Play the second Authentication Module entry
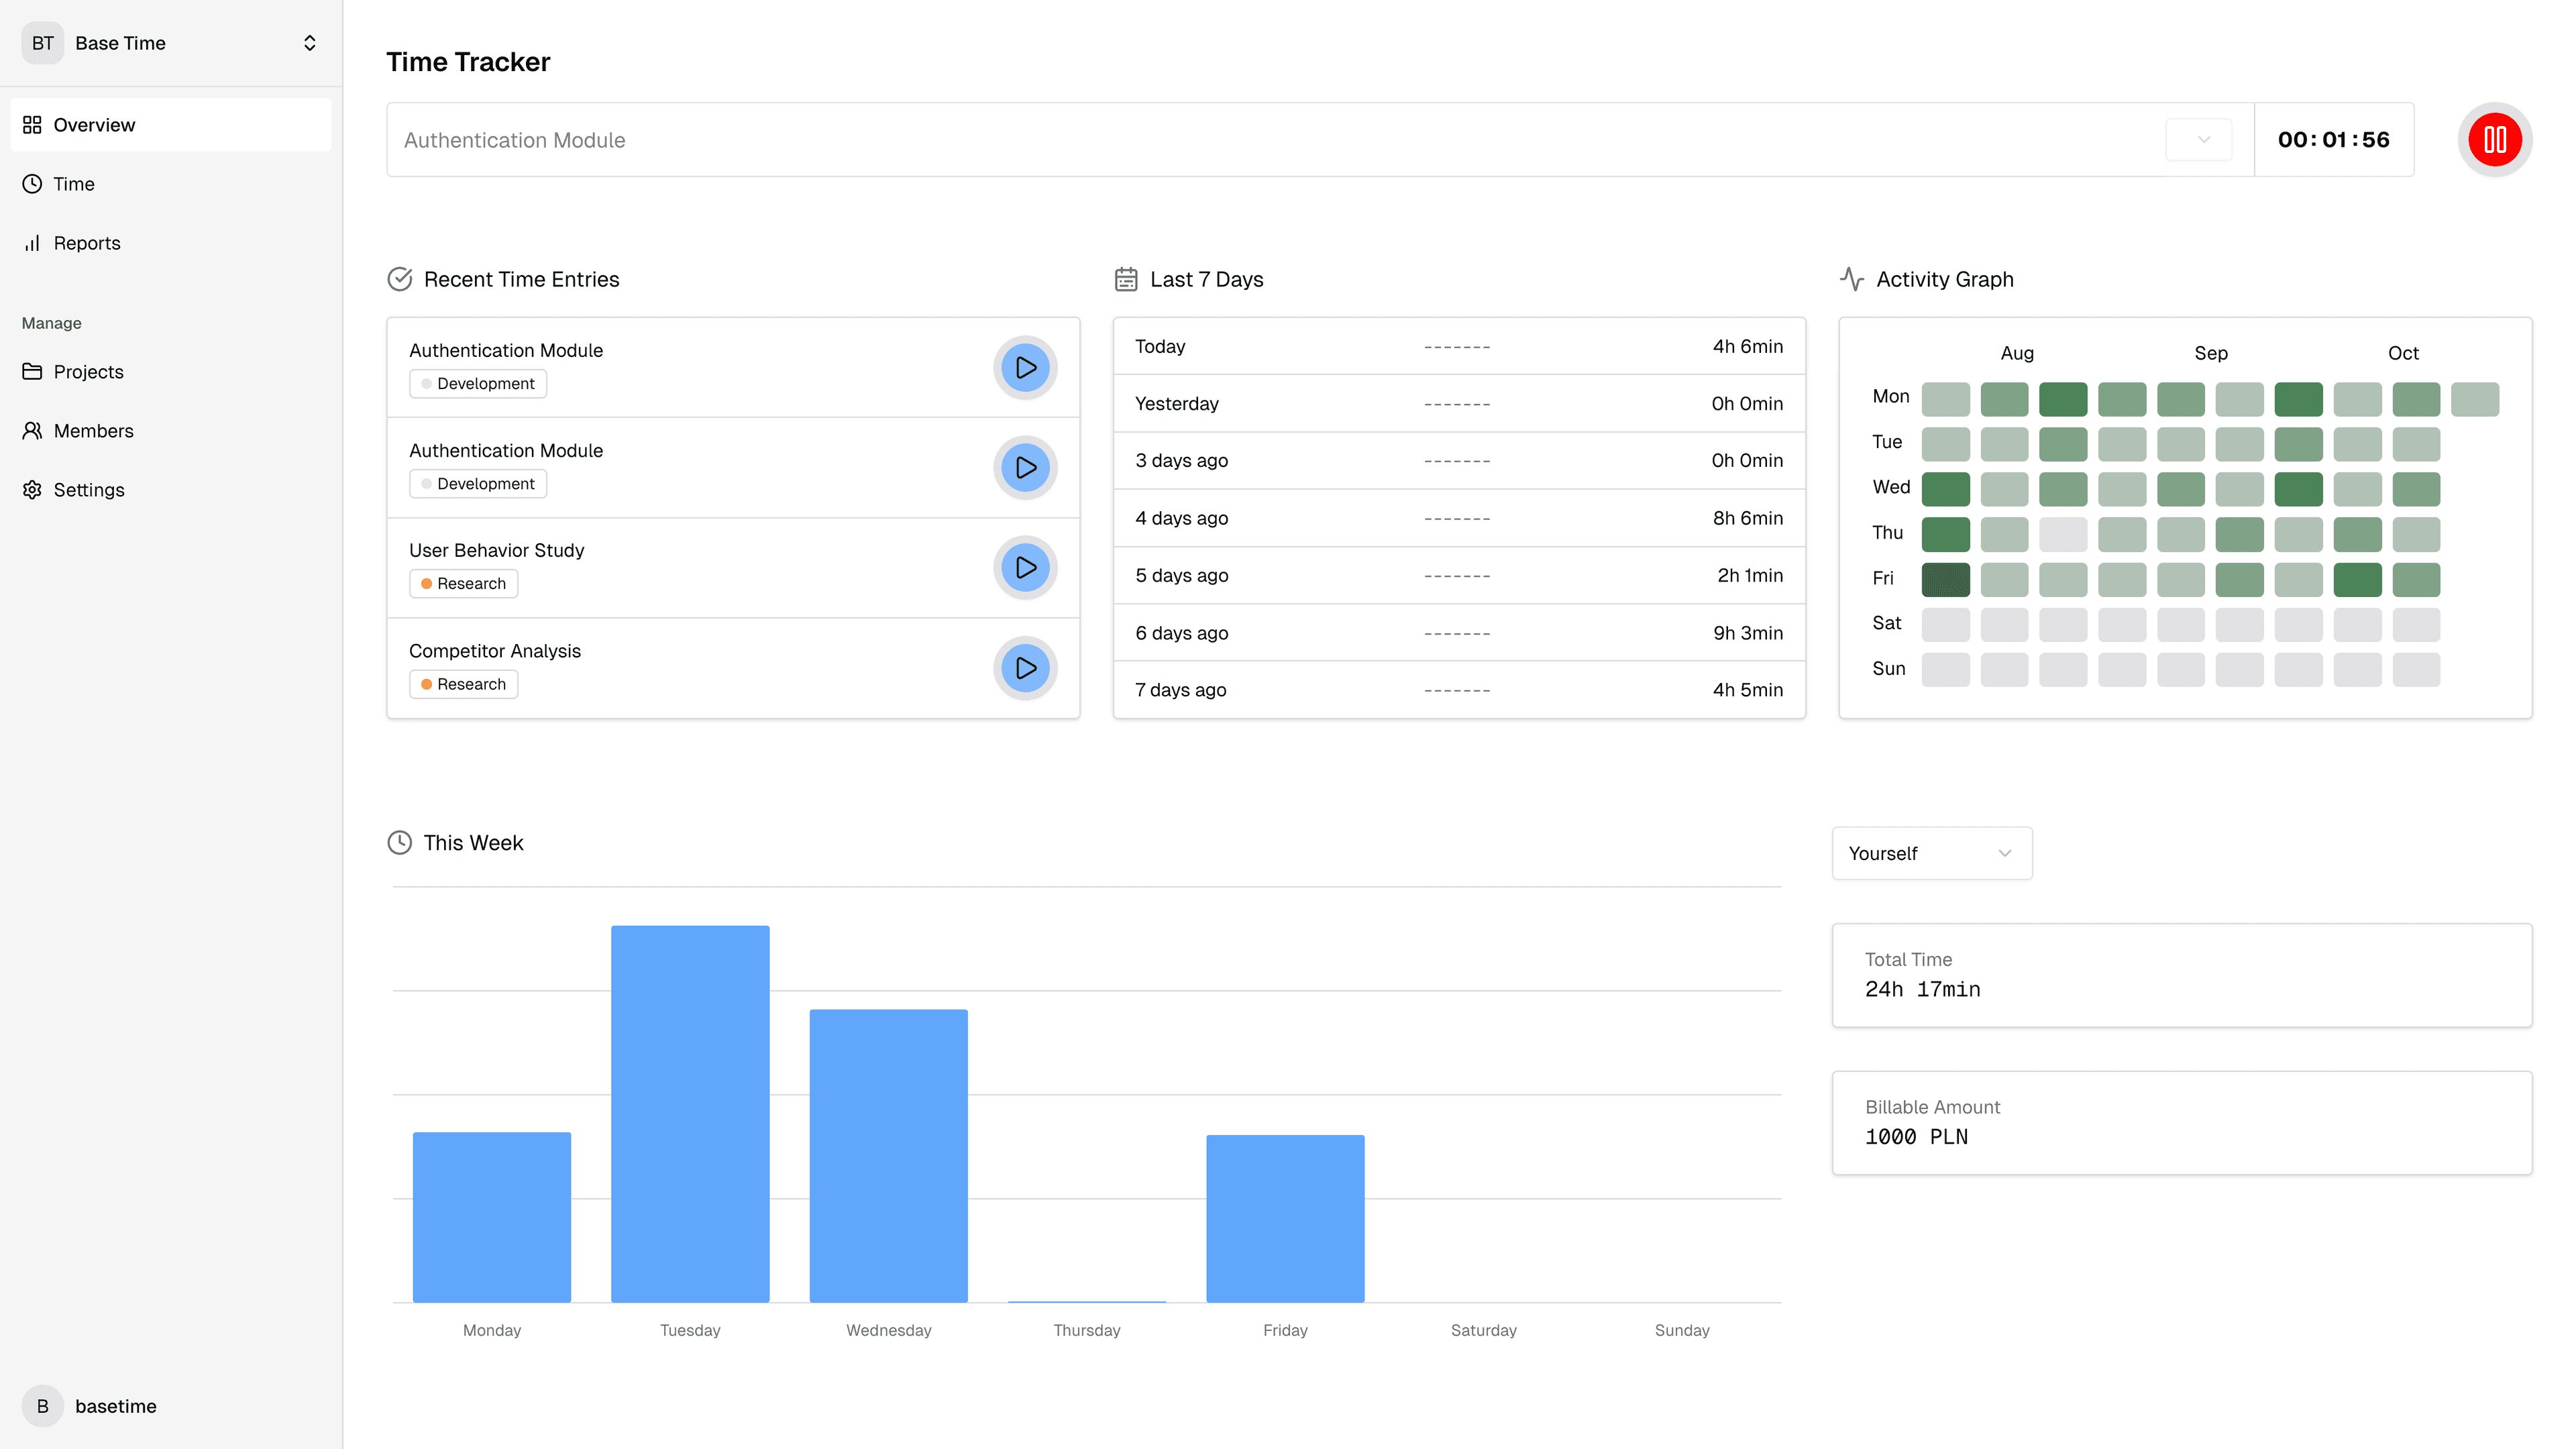 1025,468
